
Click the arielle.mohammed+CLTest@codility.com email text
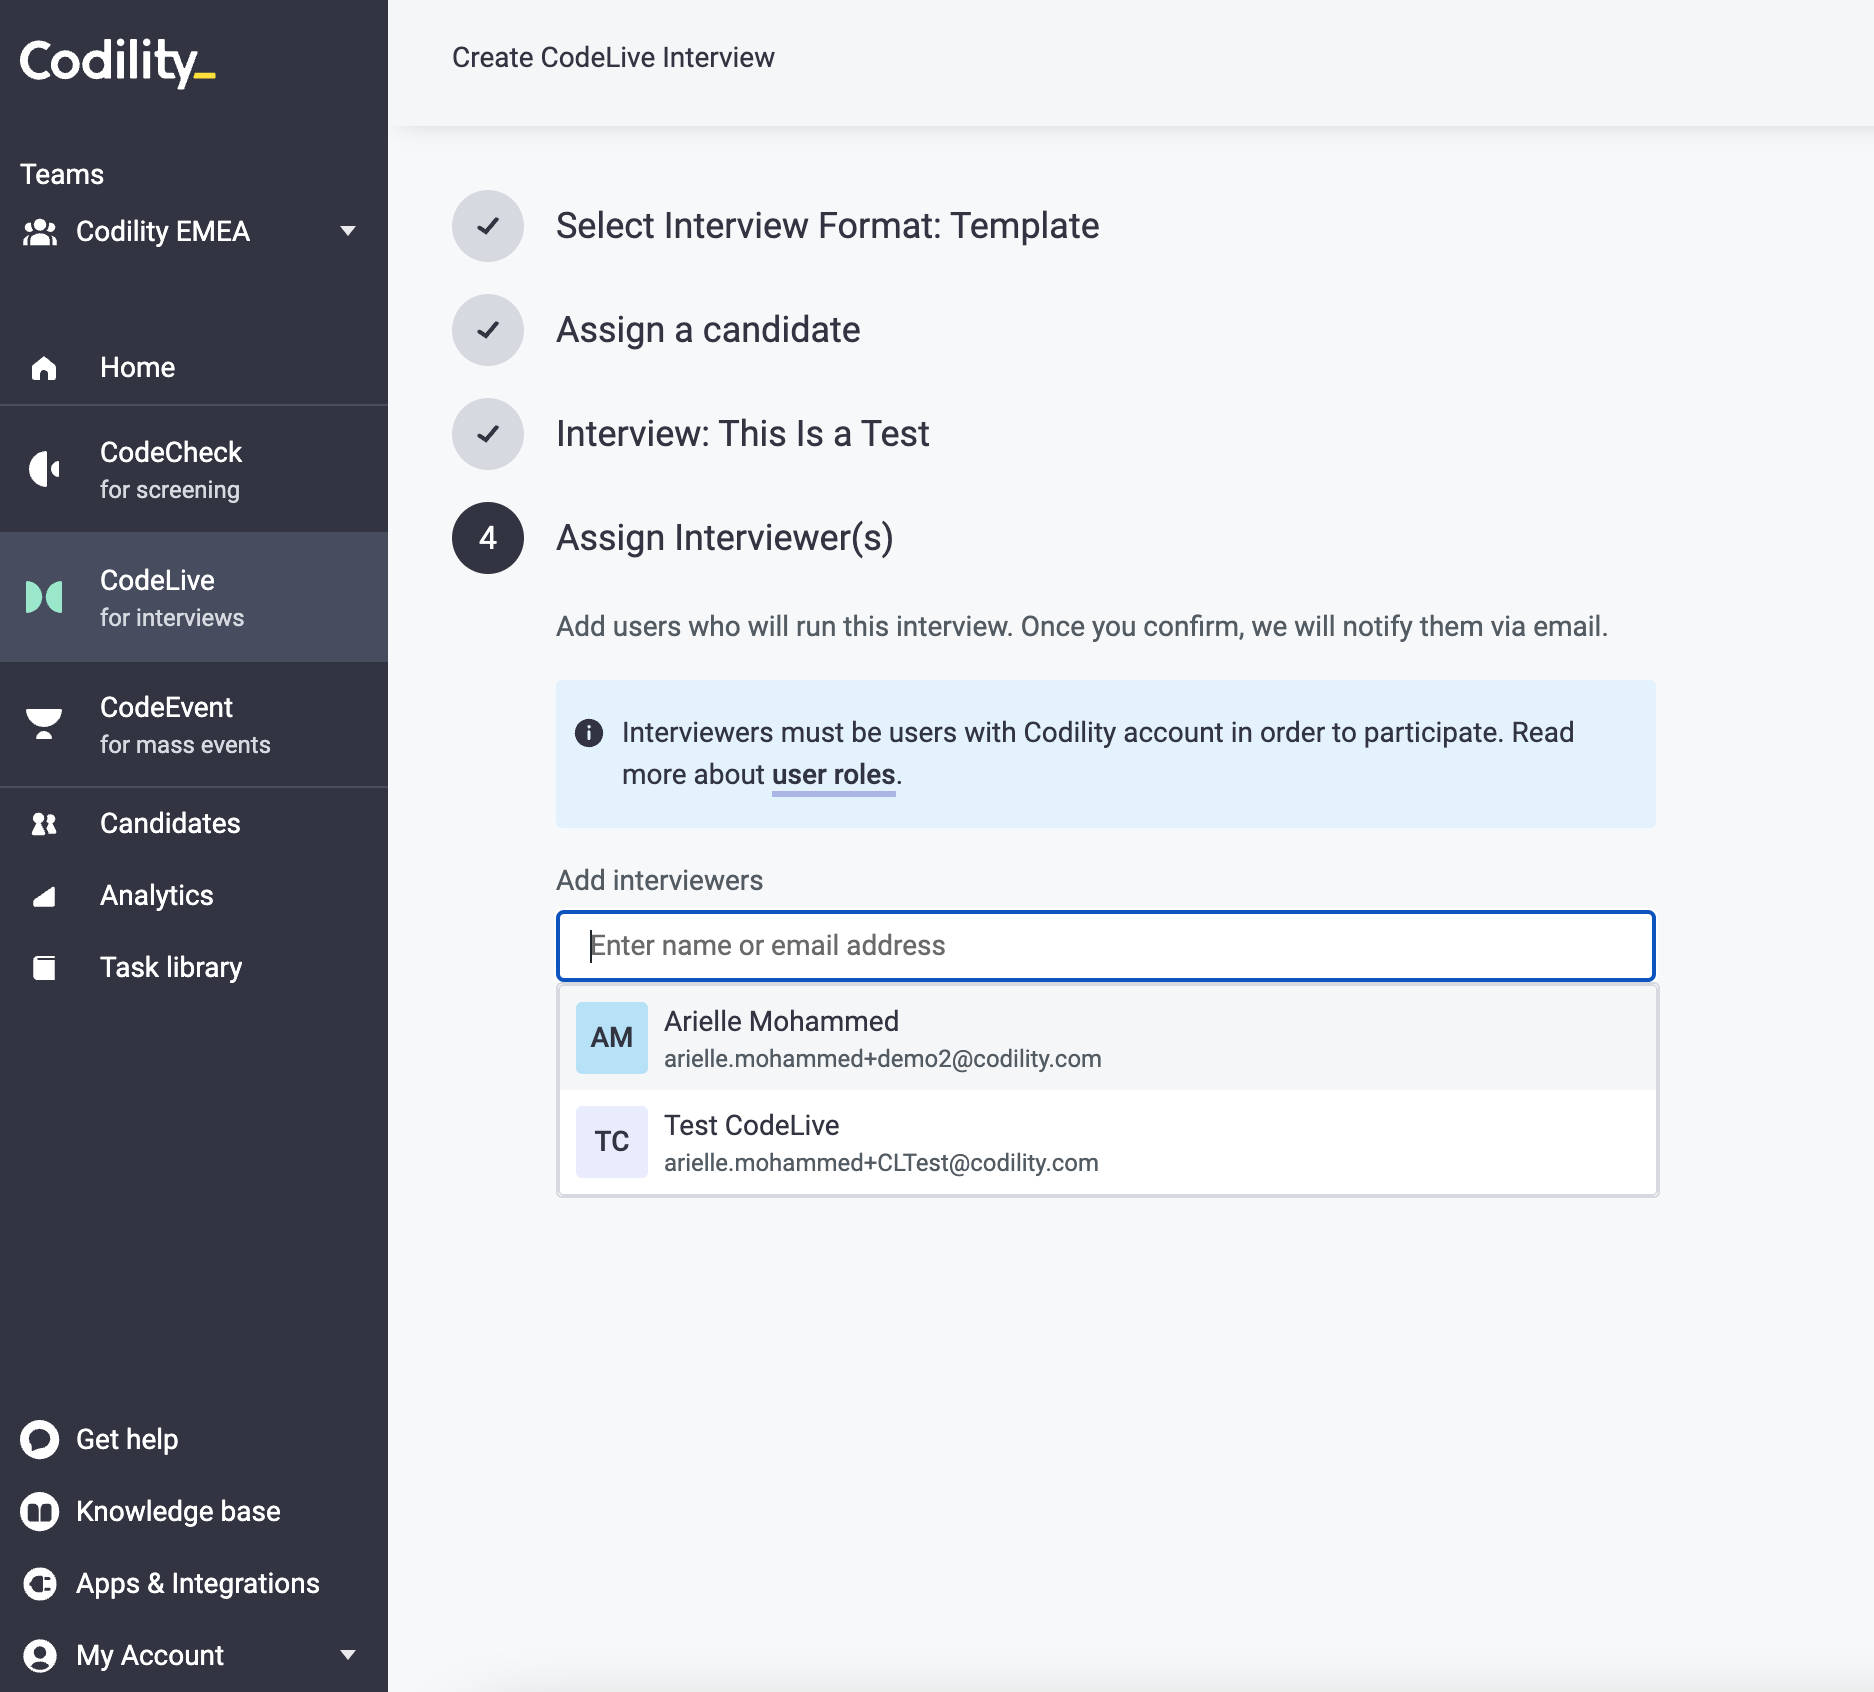click(881, 1163)
